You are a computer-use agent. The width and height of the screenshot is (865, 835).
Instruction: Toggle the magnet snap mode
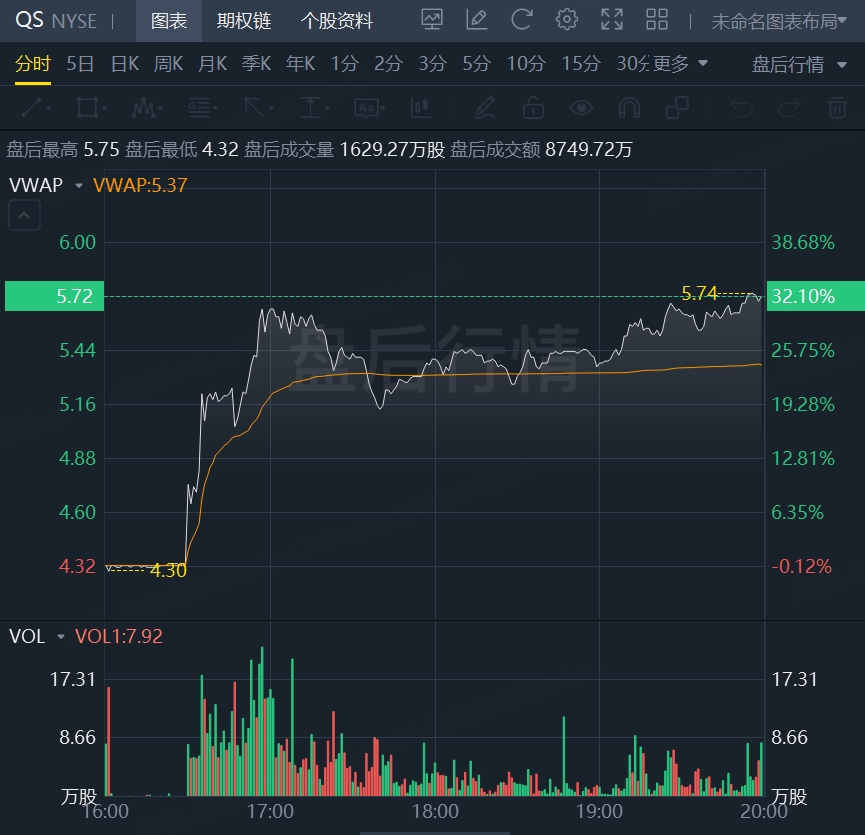pyautogui.click(x=629, y=107)
